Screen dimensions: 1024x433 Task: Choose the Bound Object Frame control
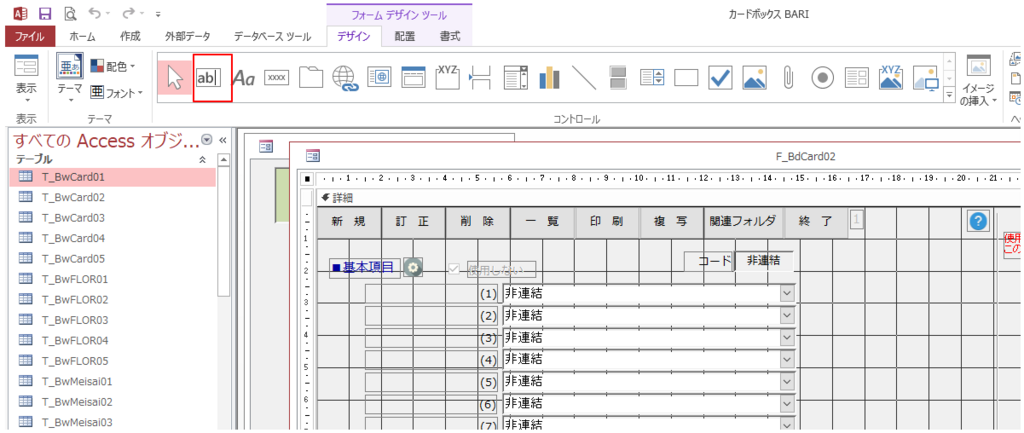click(890, 76)
